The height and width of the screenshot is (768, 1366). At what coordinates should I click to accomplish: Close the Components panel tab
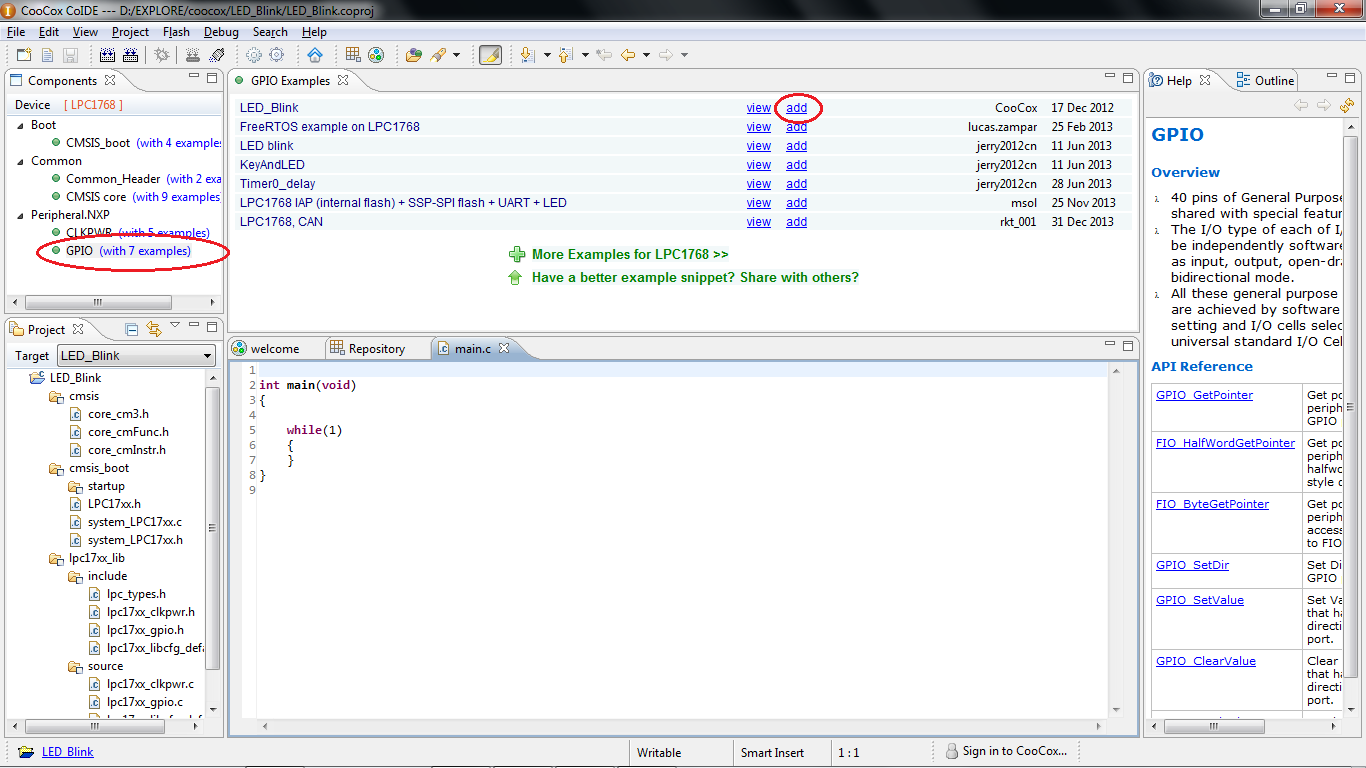pyautogui.click(x=110, y=80)
